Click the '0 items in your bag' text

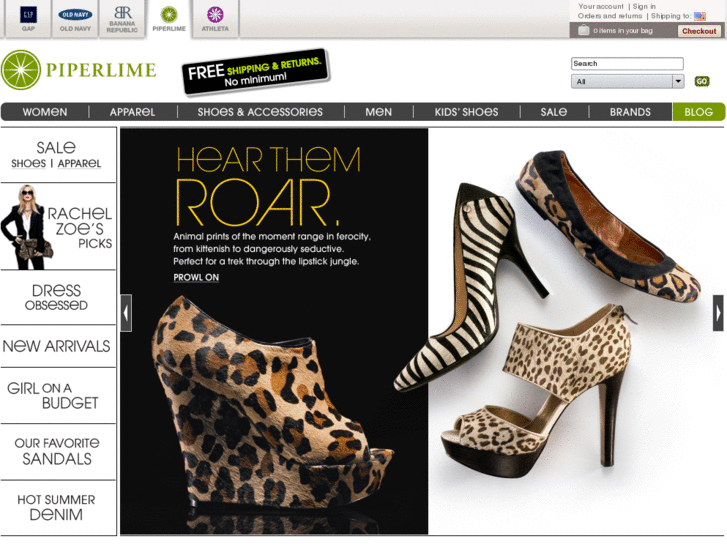pos(623,31)
